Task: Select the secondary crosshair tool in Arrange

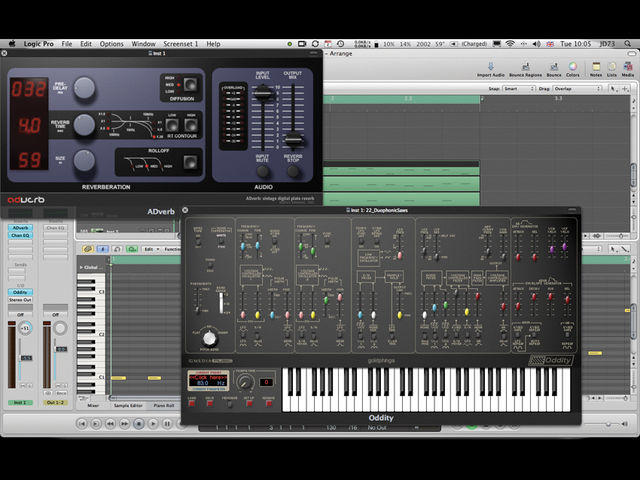Action: 625,89
